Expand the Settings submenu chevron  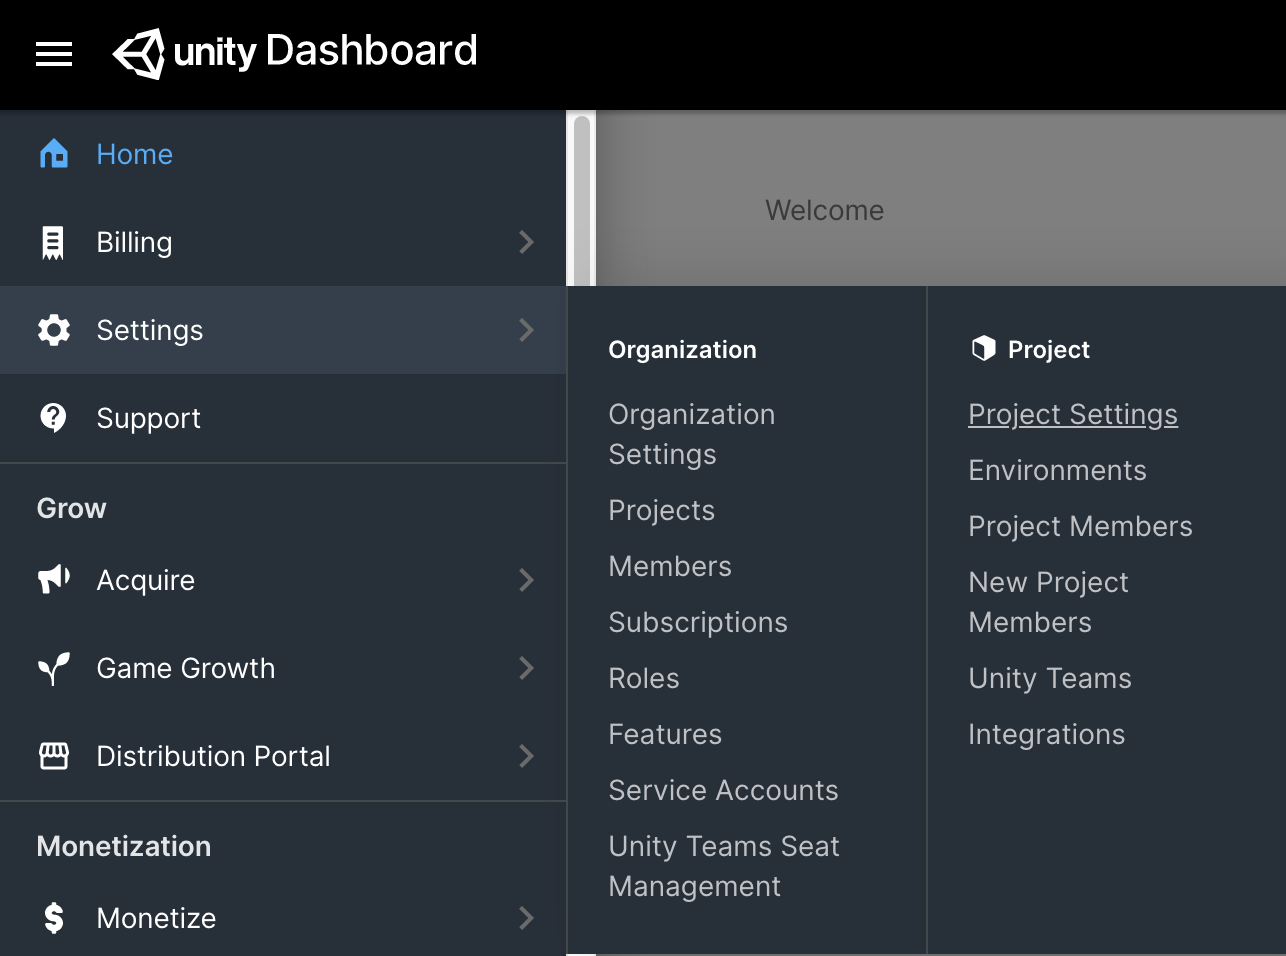coord(527,330)
